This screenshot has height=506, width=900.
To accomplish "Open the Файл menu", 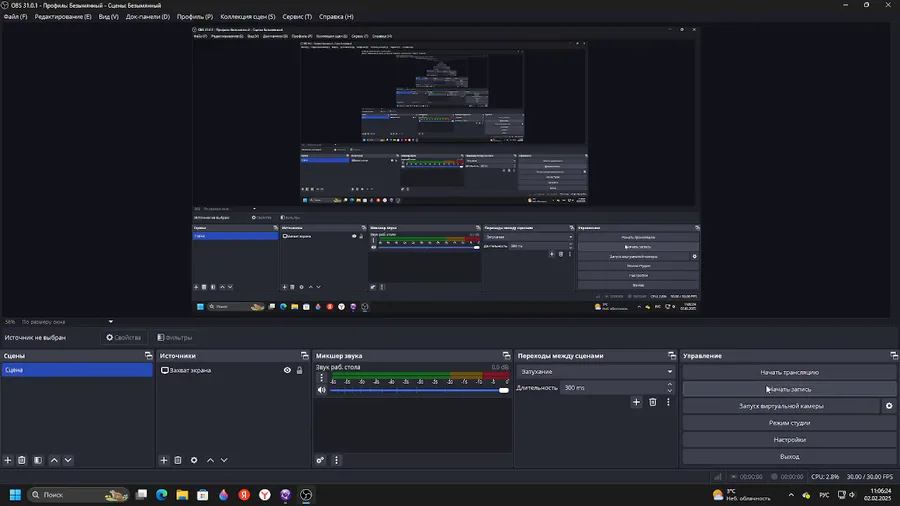I will pos(15,17).
